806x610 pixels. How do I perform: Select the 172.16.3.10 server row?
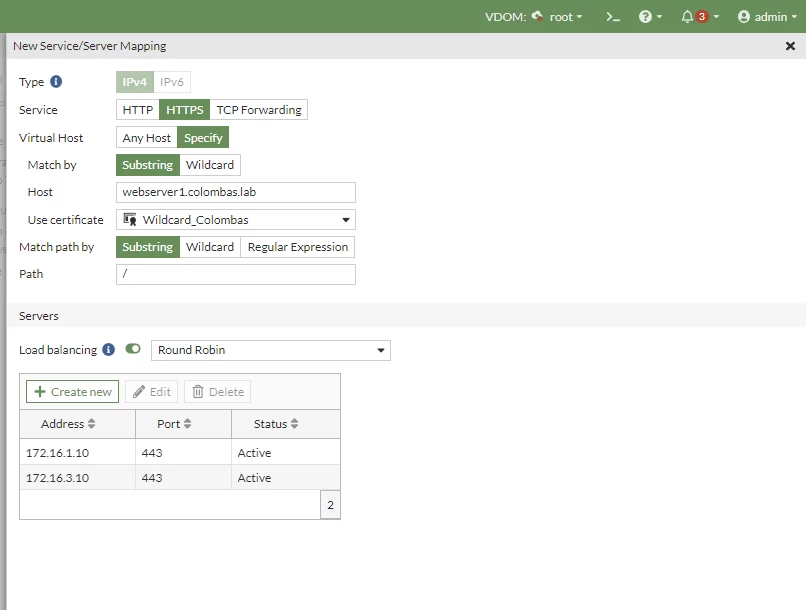point(180,477)
